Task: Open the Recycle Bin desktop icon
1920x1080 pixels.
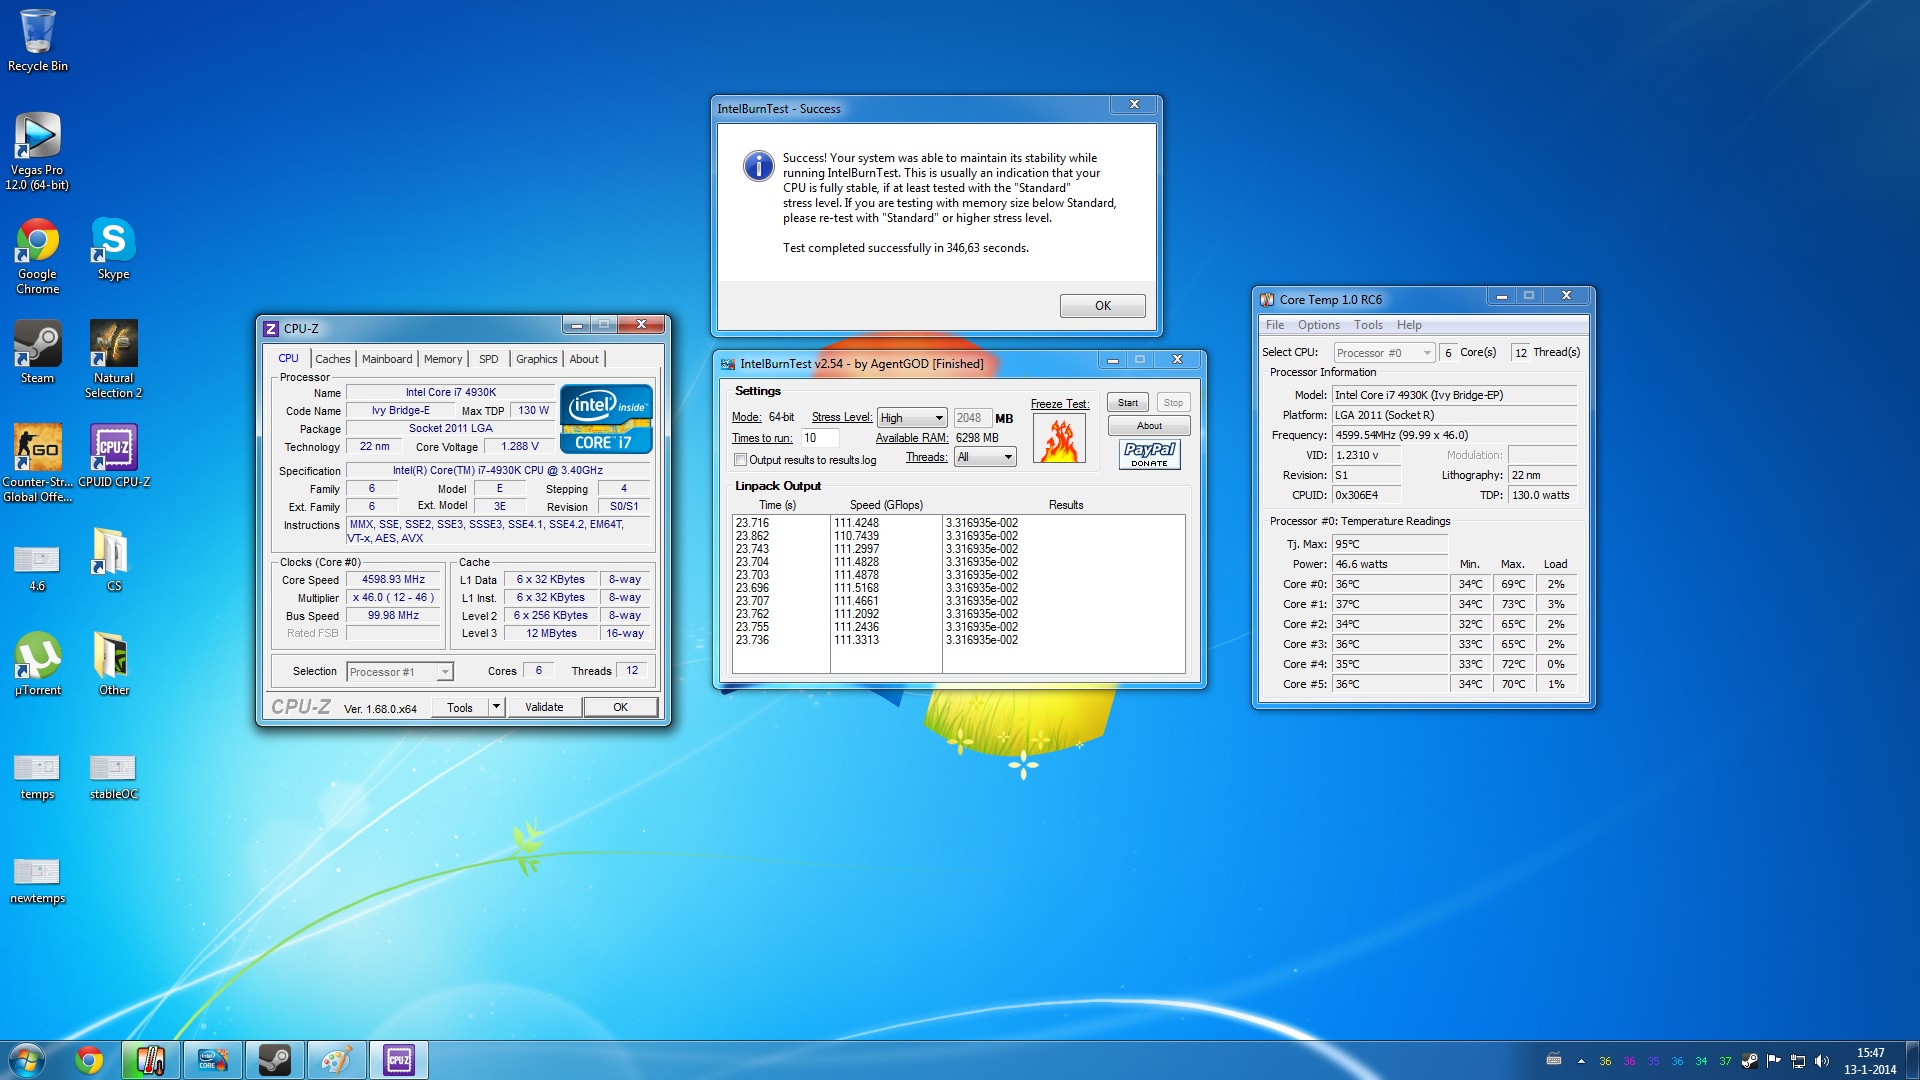Action: point(38,40)
